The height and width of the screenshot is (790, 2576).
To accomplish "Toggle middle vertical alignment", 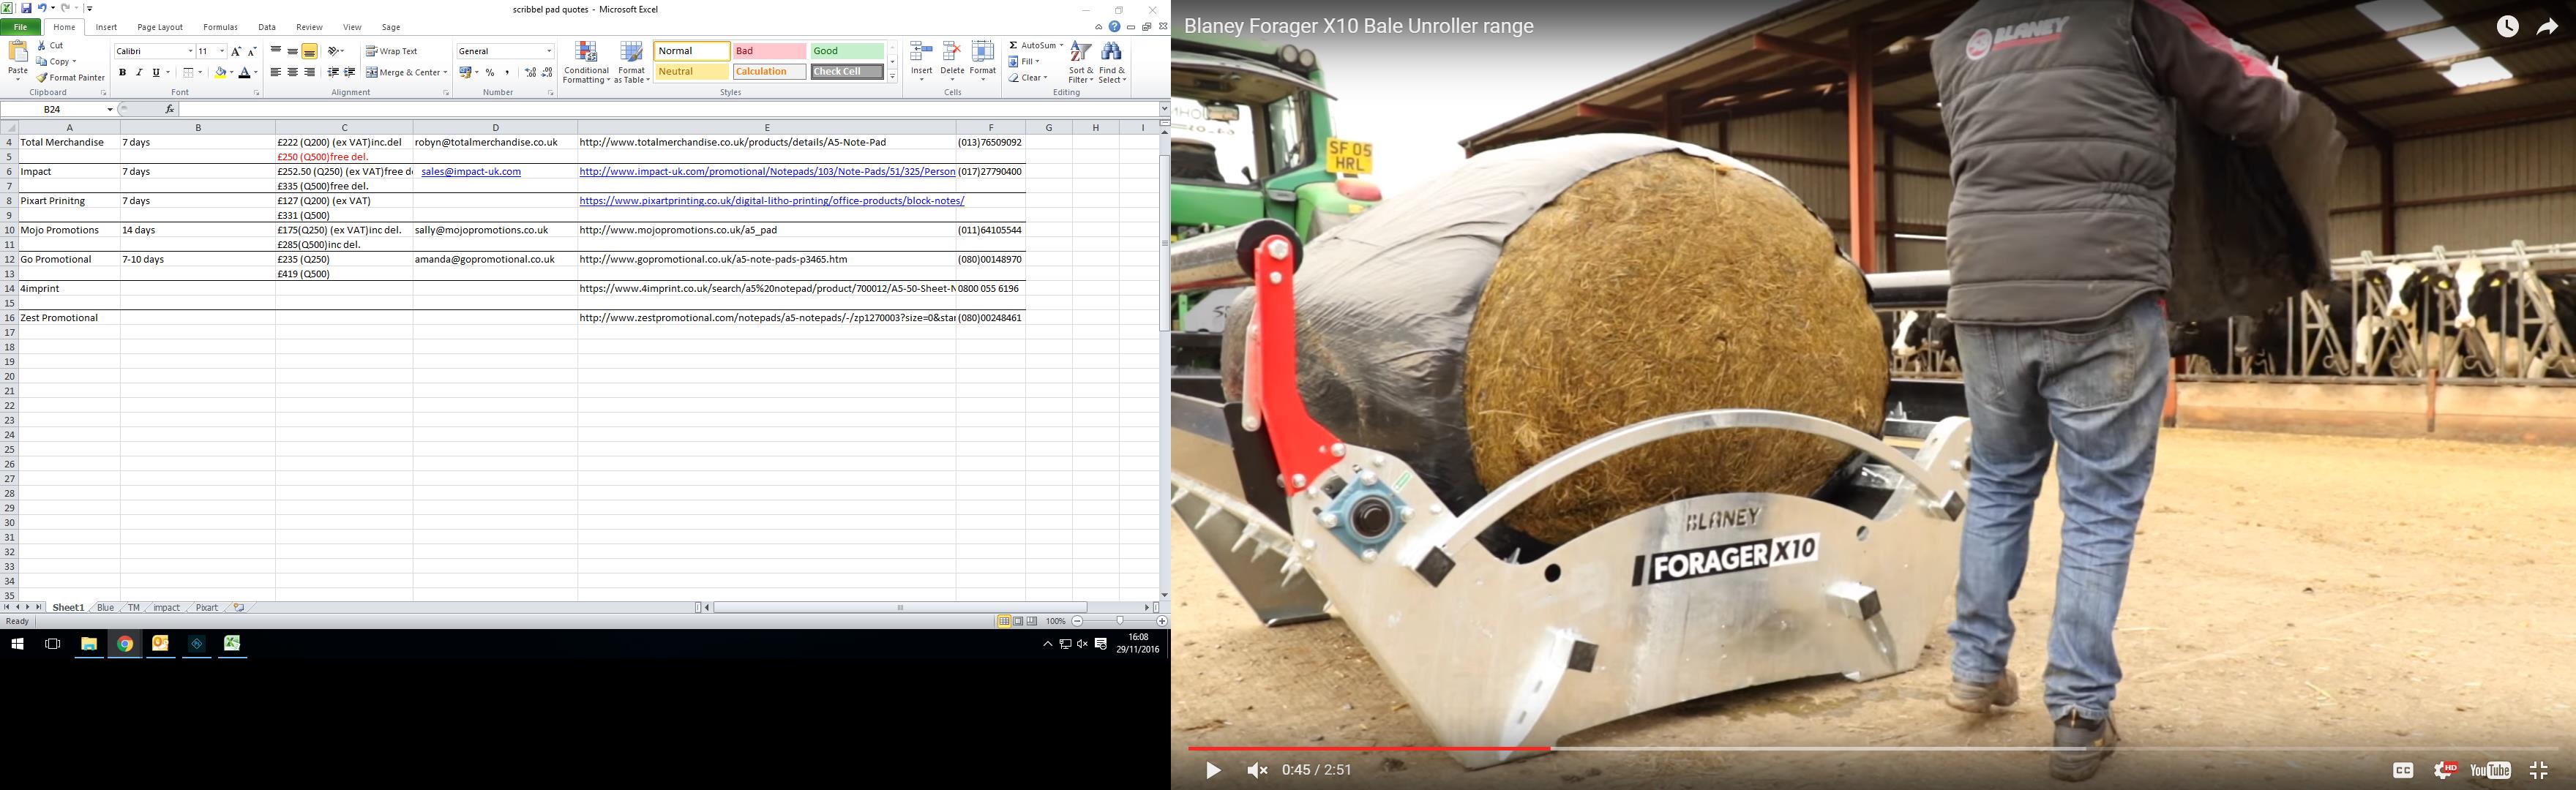I will pos(292,51).
